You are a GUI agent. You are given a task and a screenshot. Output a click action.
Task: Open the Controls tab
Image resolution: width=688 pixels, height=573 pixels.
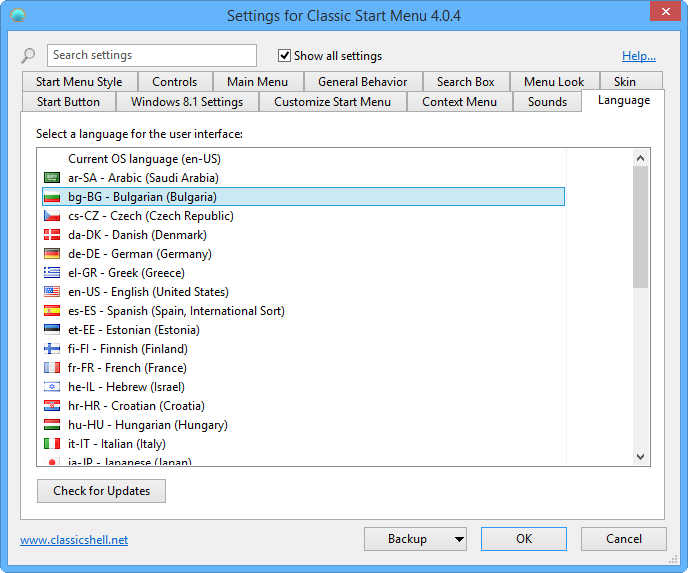[x=175, y=82]
